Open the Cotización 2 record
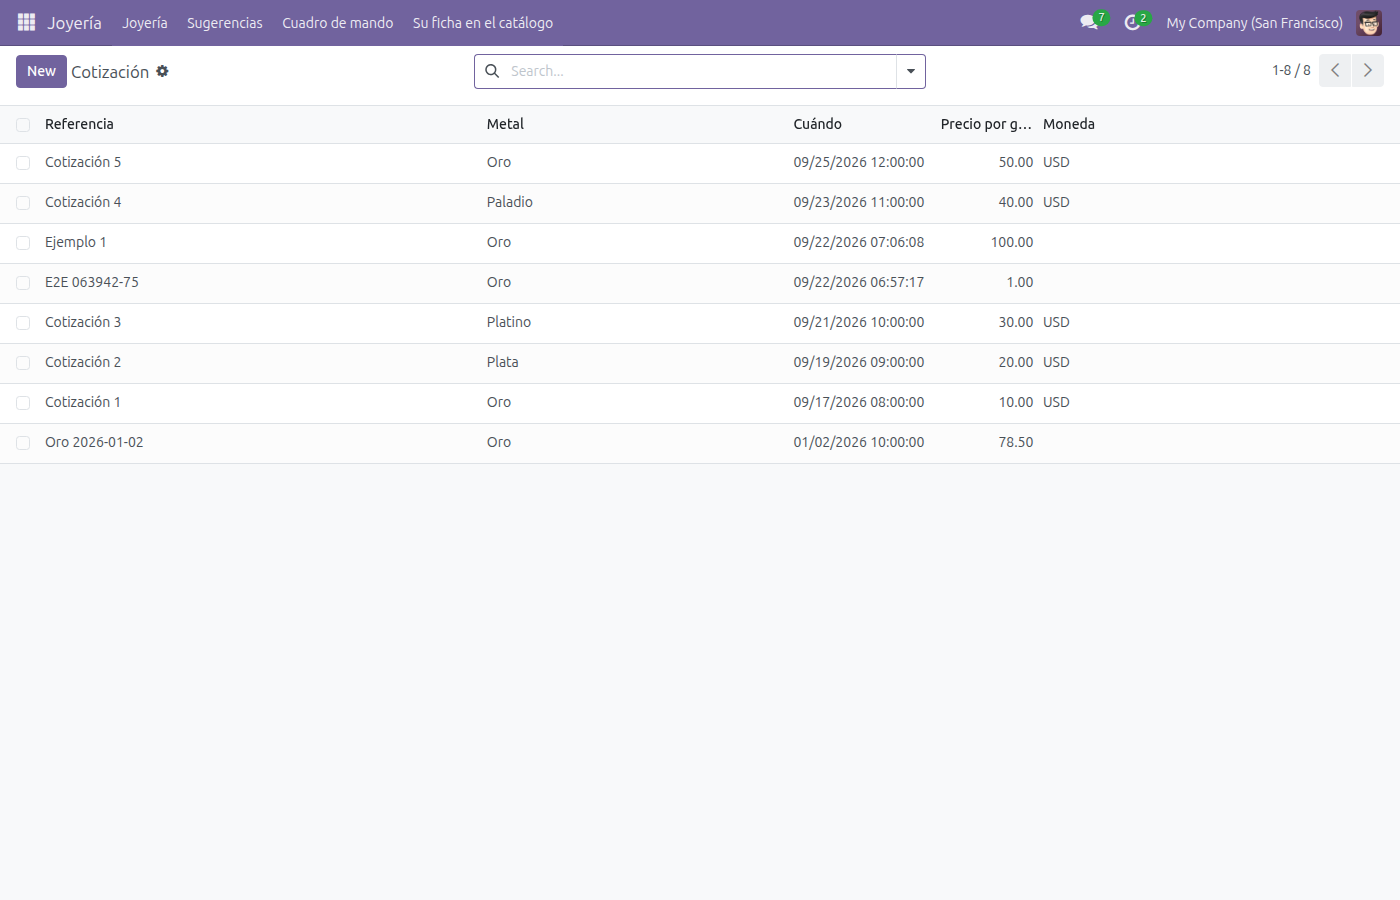Screen dimensions: 1400x900 tap(83, 362)
